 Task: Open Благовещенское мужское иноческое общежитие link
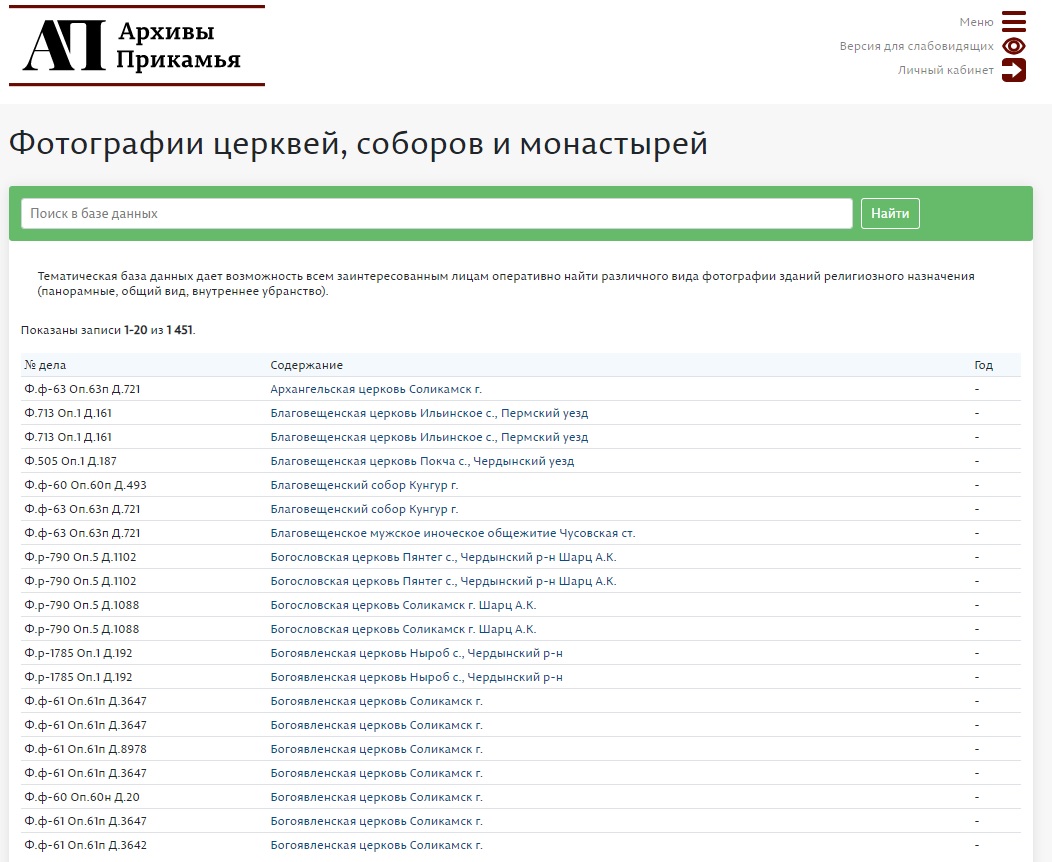[x=452, y=533]
